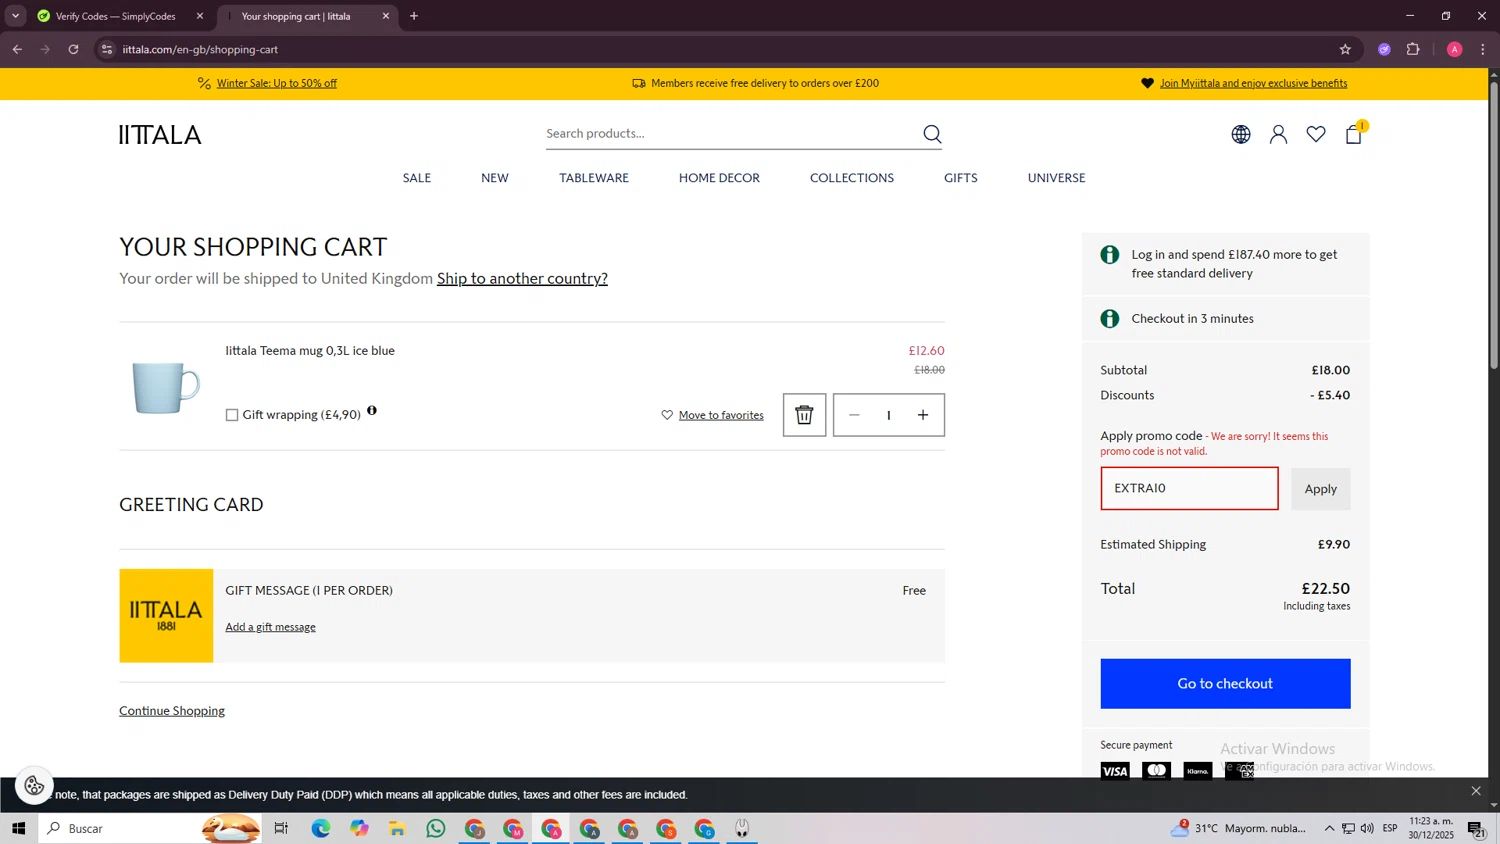Screen dimensions: 1500x844
Task: Delete Teema mug with trash icon
Action: (x=804, y=415)
